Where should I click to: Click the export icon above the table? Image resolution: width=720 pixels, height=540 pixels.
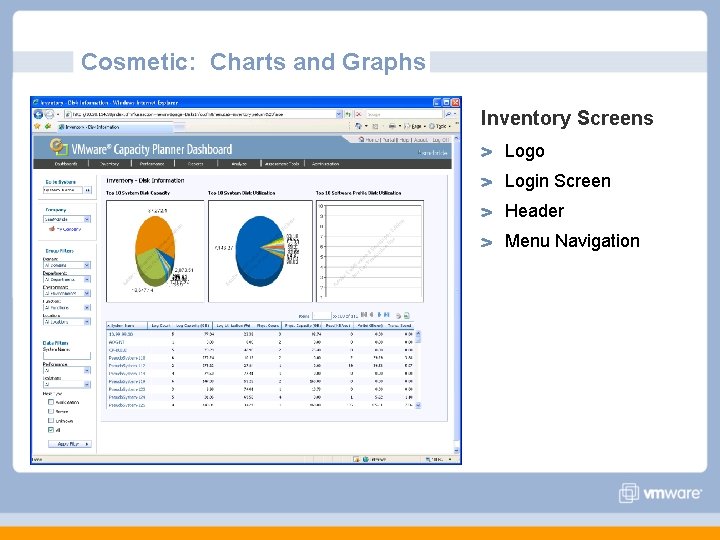tap(406, 315)
